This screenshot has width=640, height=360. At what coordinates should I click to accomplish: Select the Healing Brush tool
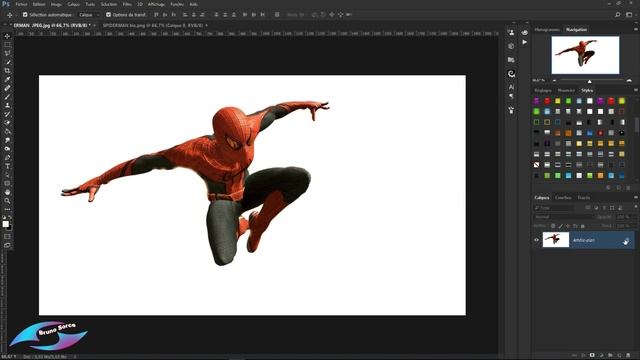tap(7, 88)
